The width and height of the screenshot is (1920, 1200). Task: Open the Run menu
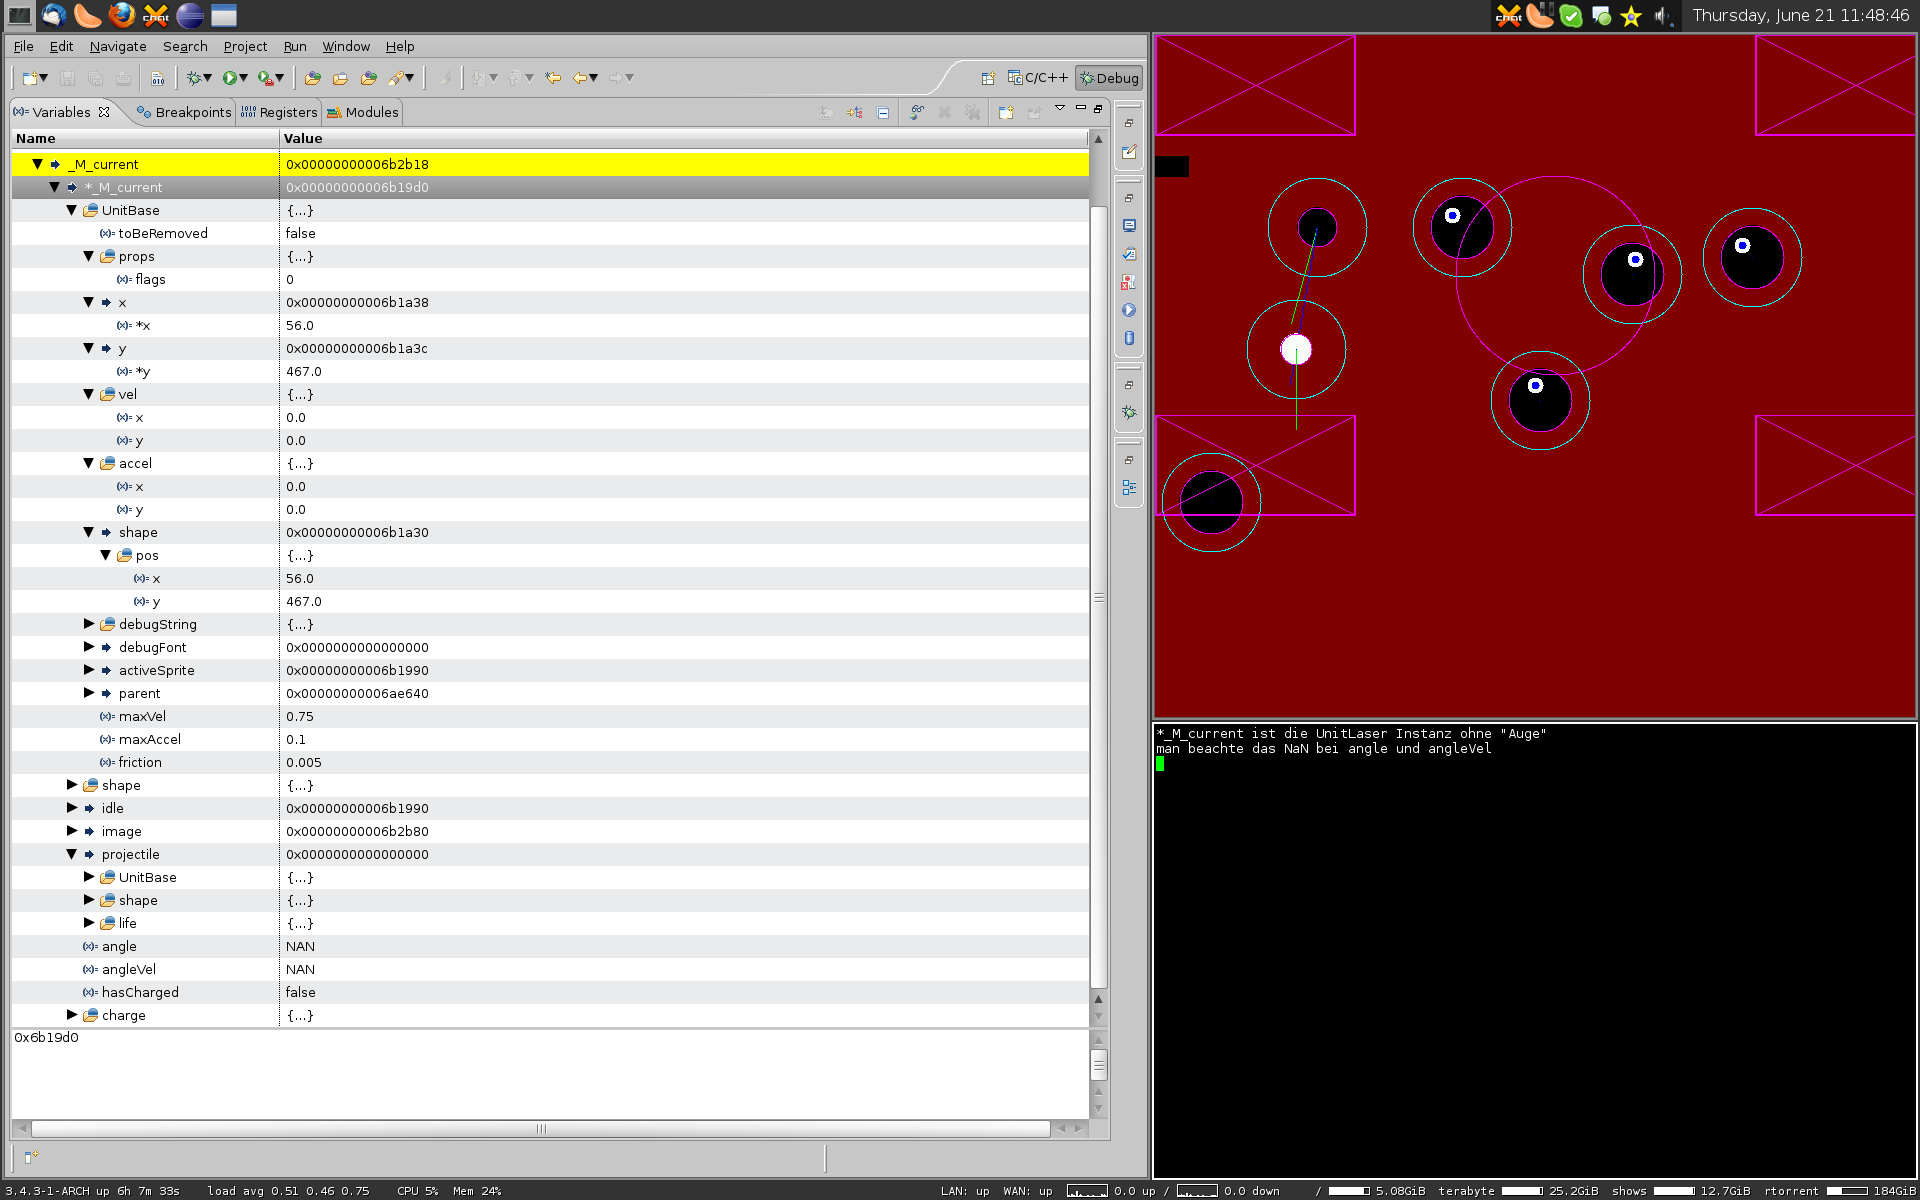point(295,46)
